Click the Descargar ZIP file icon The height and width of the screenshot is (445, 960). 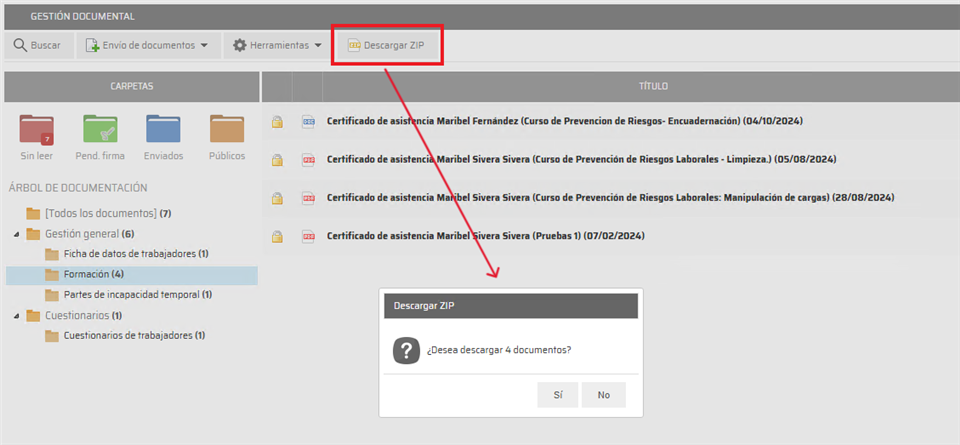[x=354, y=45]
